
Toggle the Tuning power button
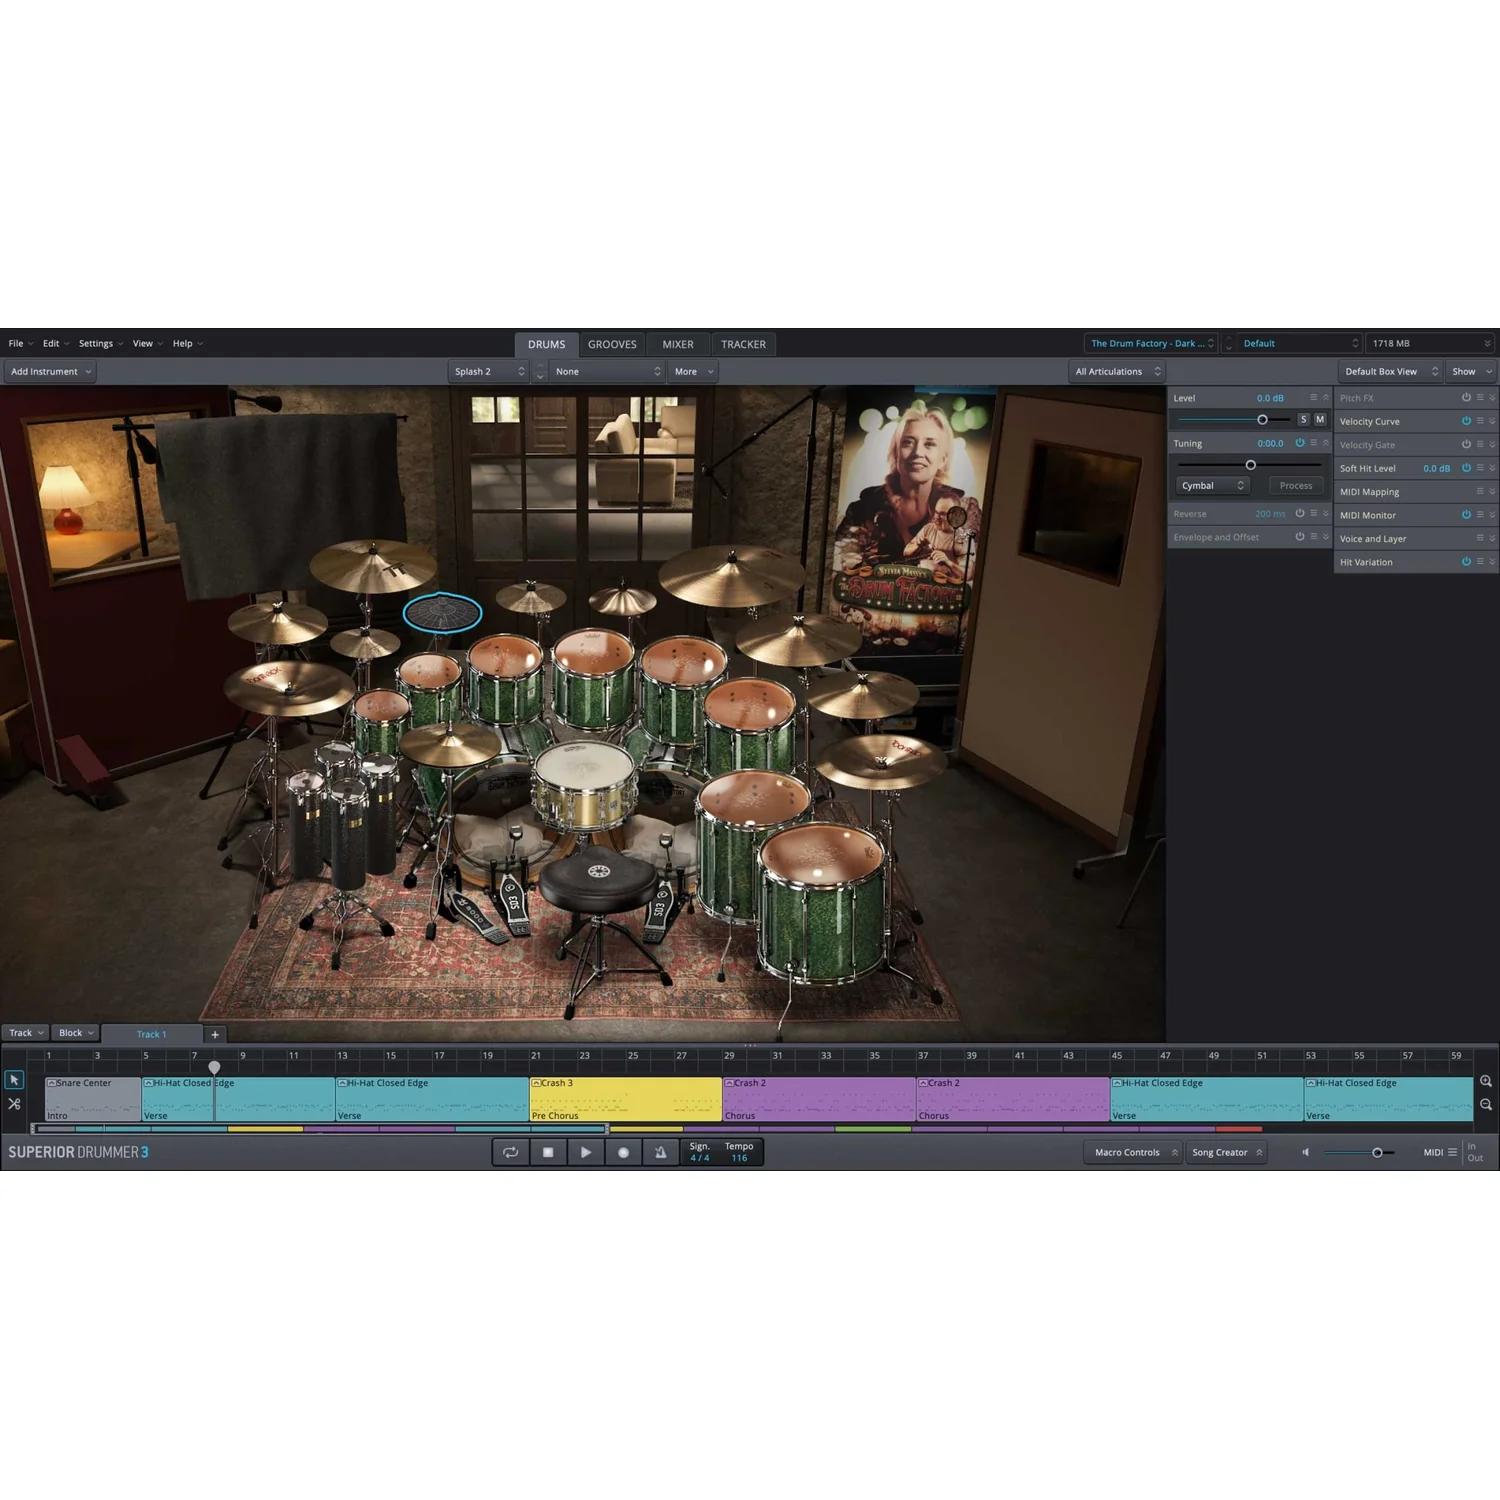[1300, 443]
